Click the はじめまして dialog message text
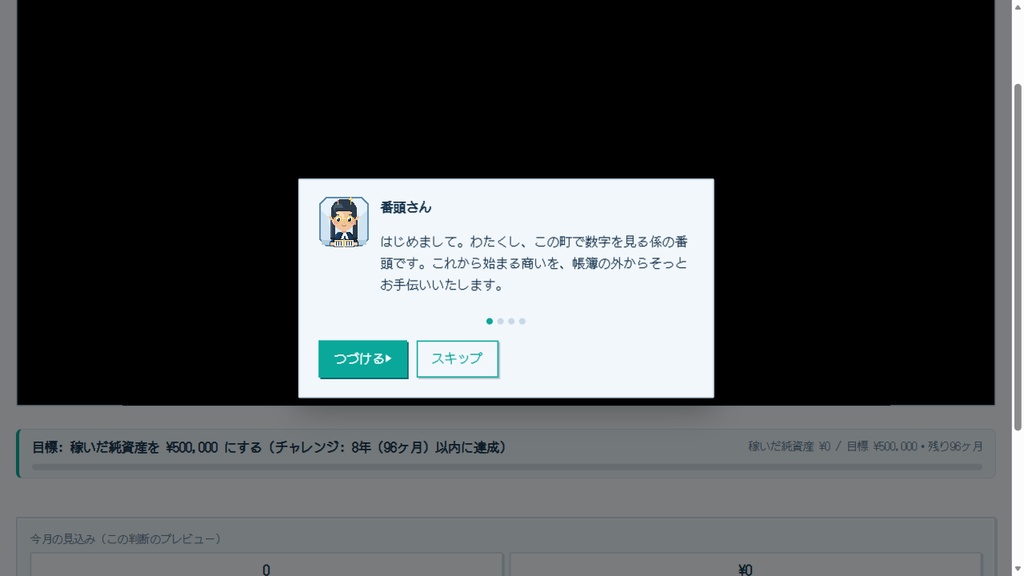Screen dimensions: 1024x576 (534, 263)
